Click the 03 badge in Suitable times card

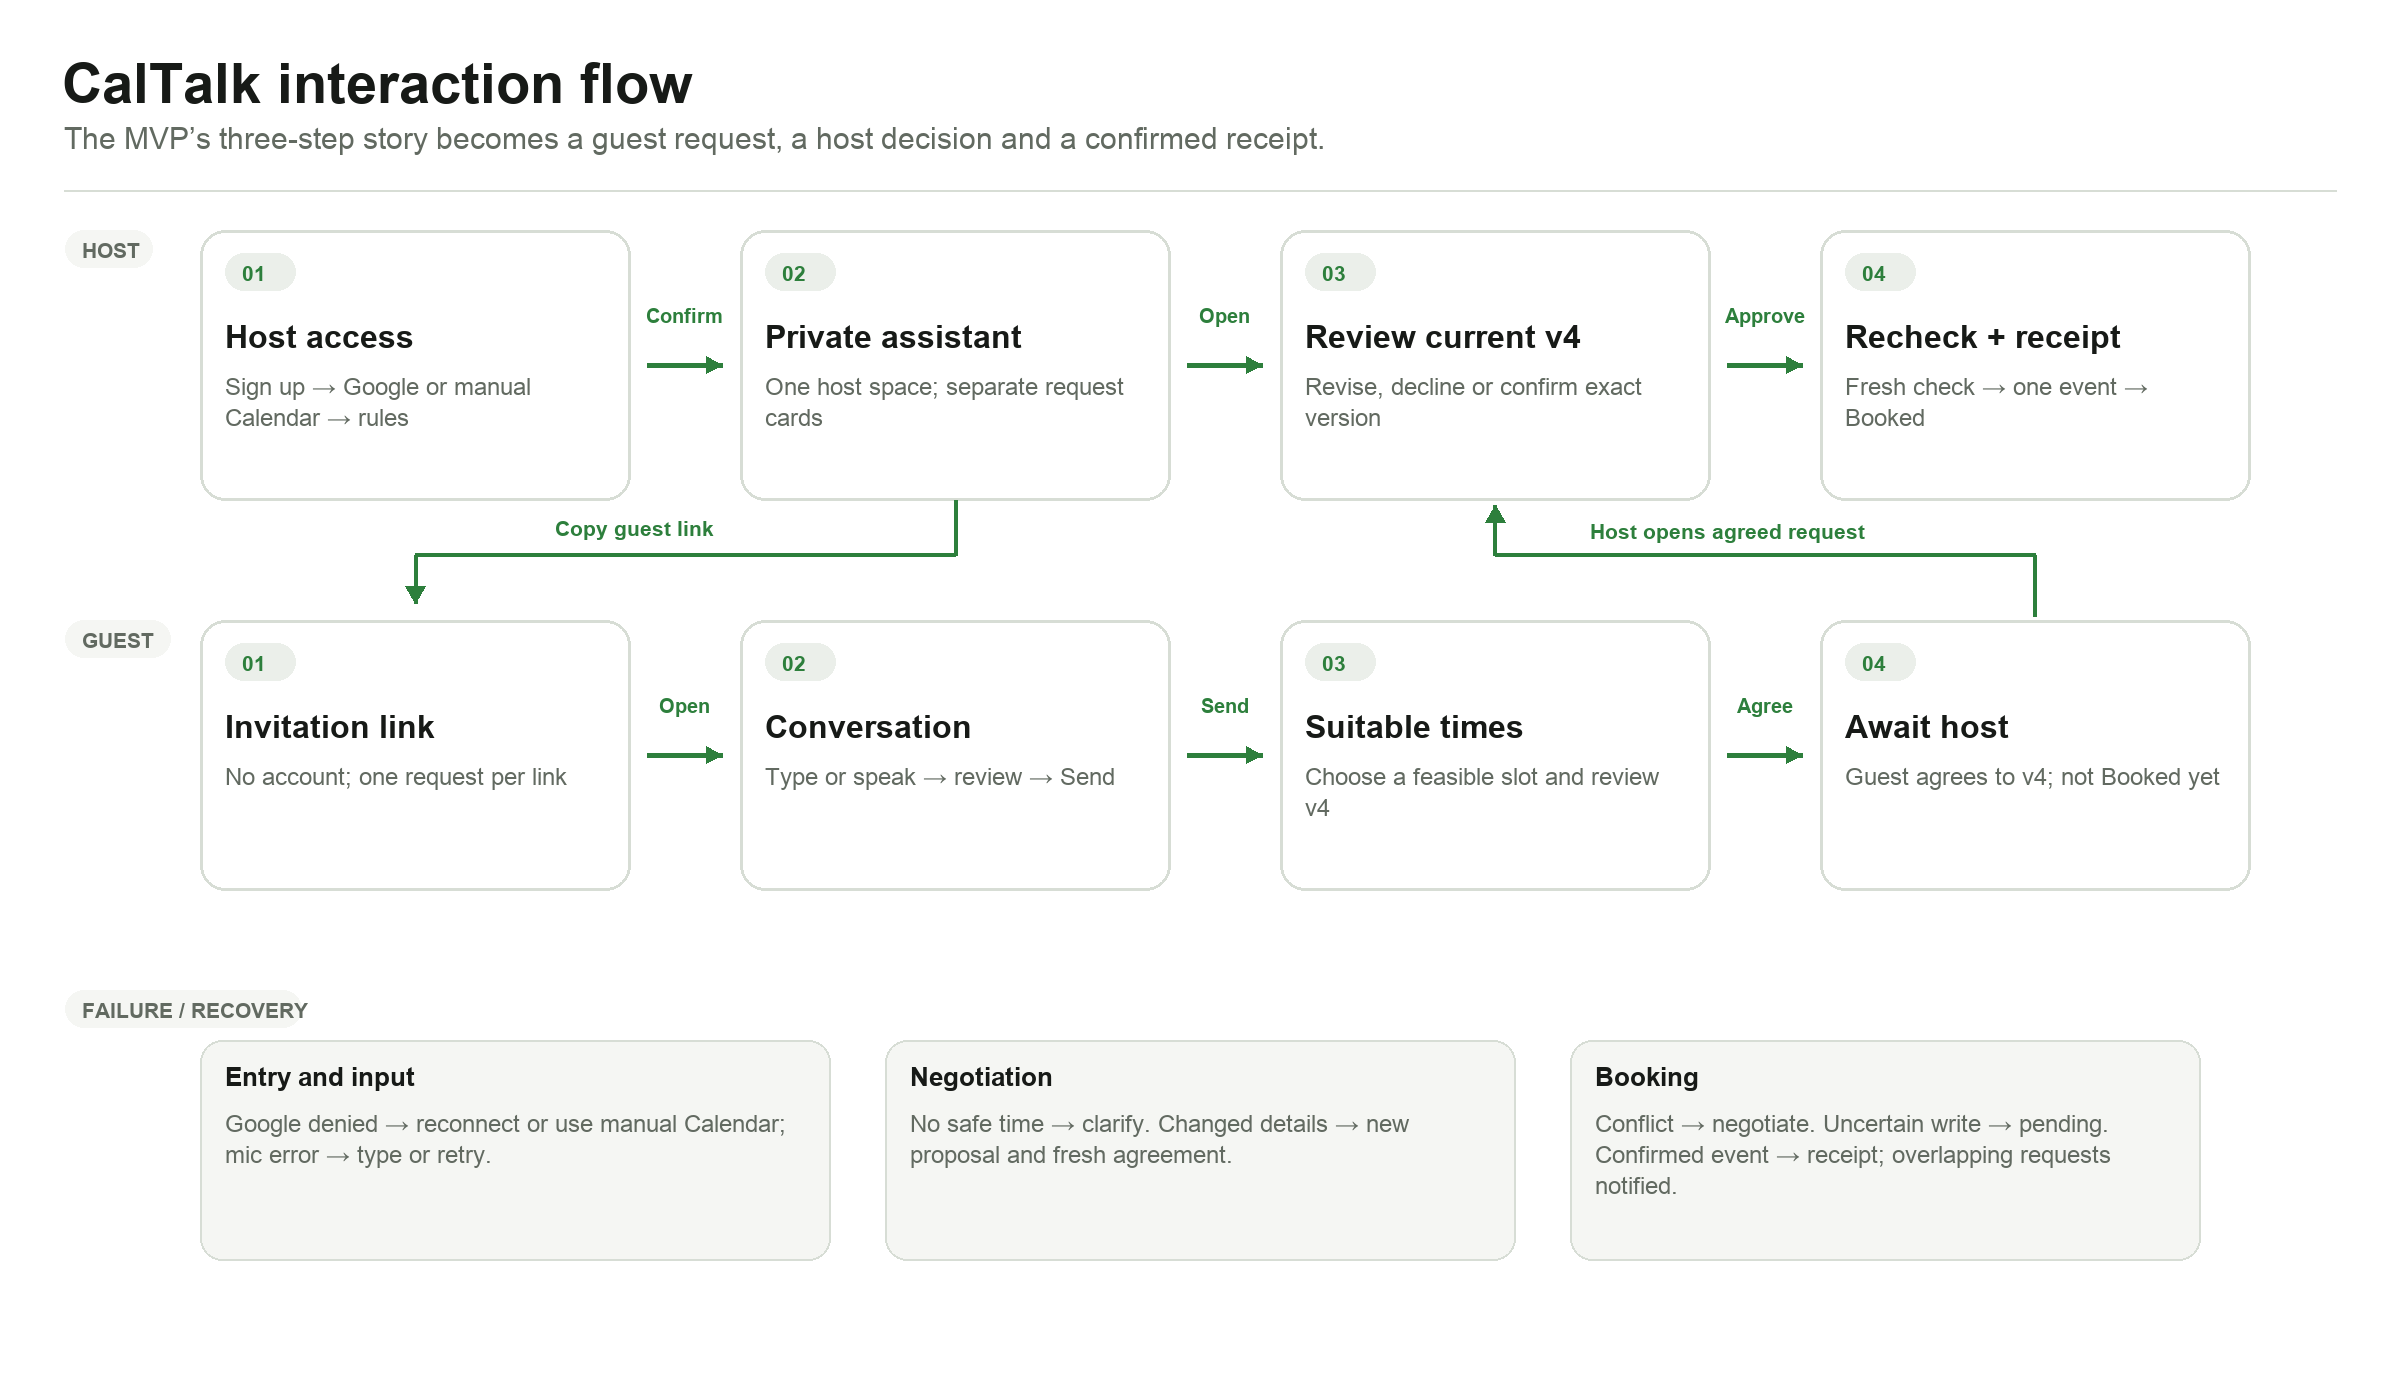pos(1340,663)
